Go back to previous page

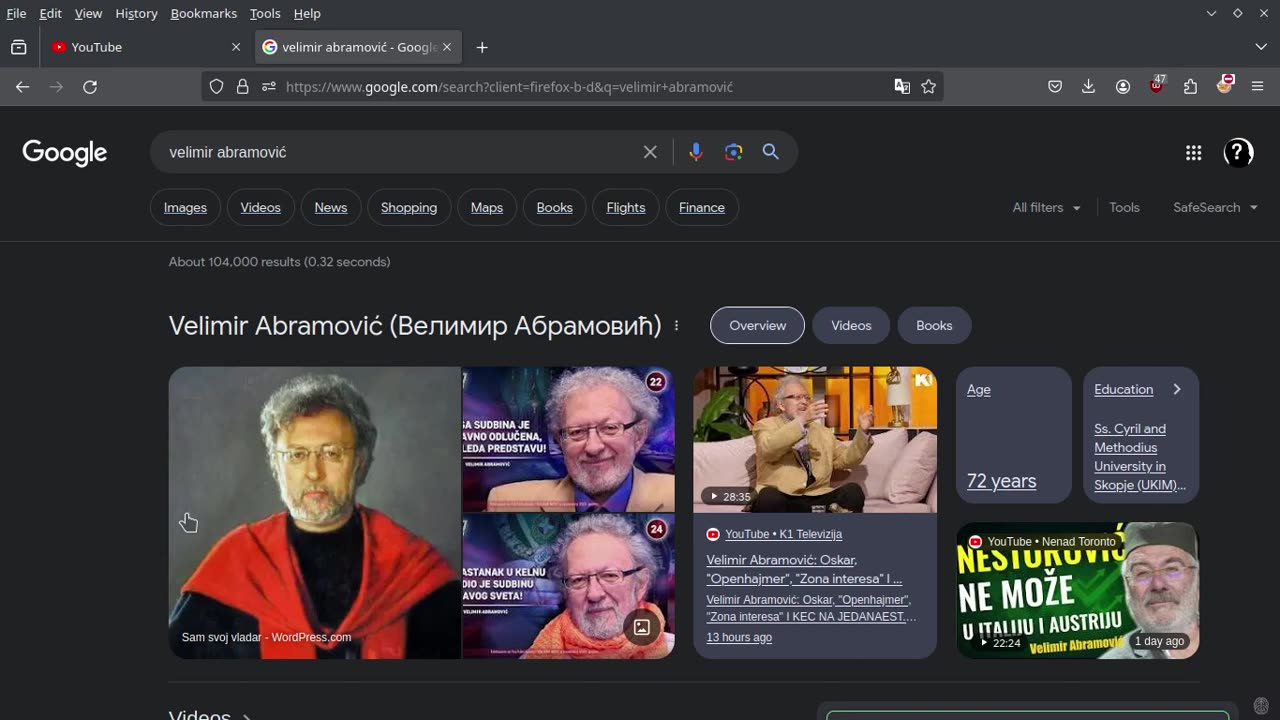coord(22,87)
